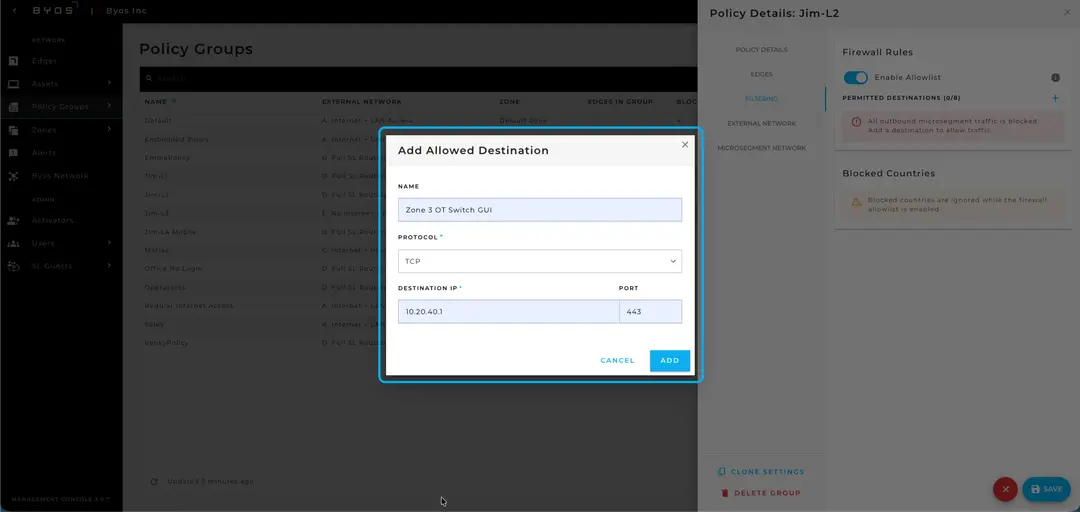This screenshot has width=1080, height=512.
Task: Open the Edges tab in Policy Details panel
Action: (x=761, y=74)
